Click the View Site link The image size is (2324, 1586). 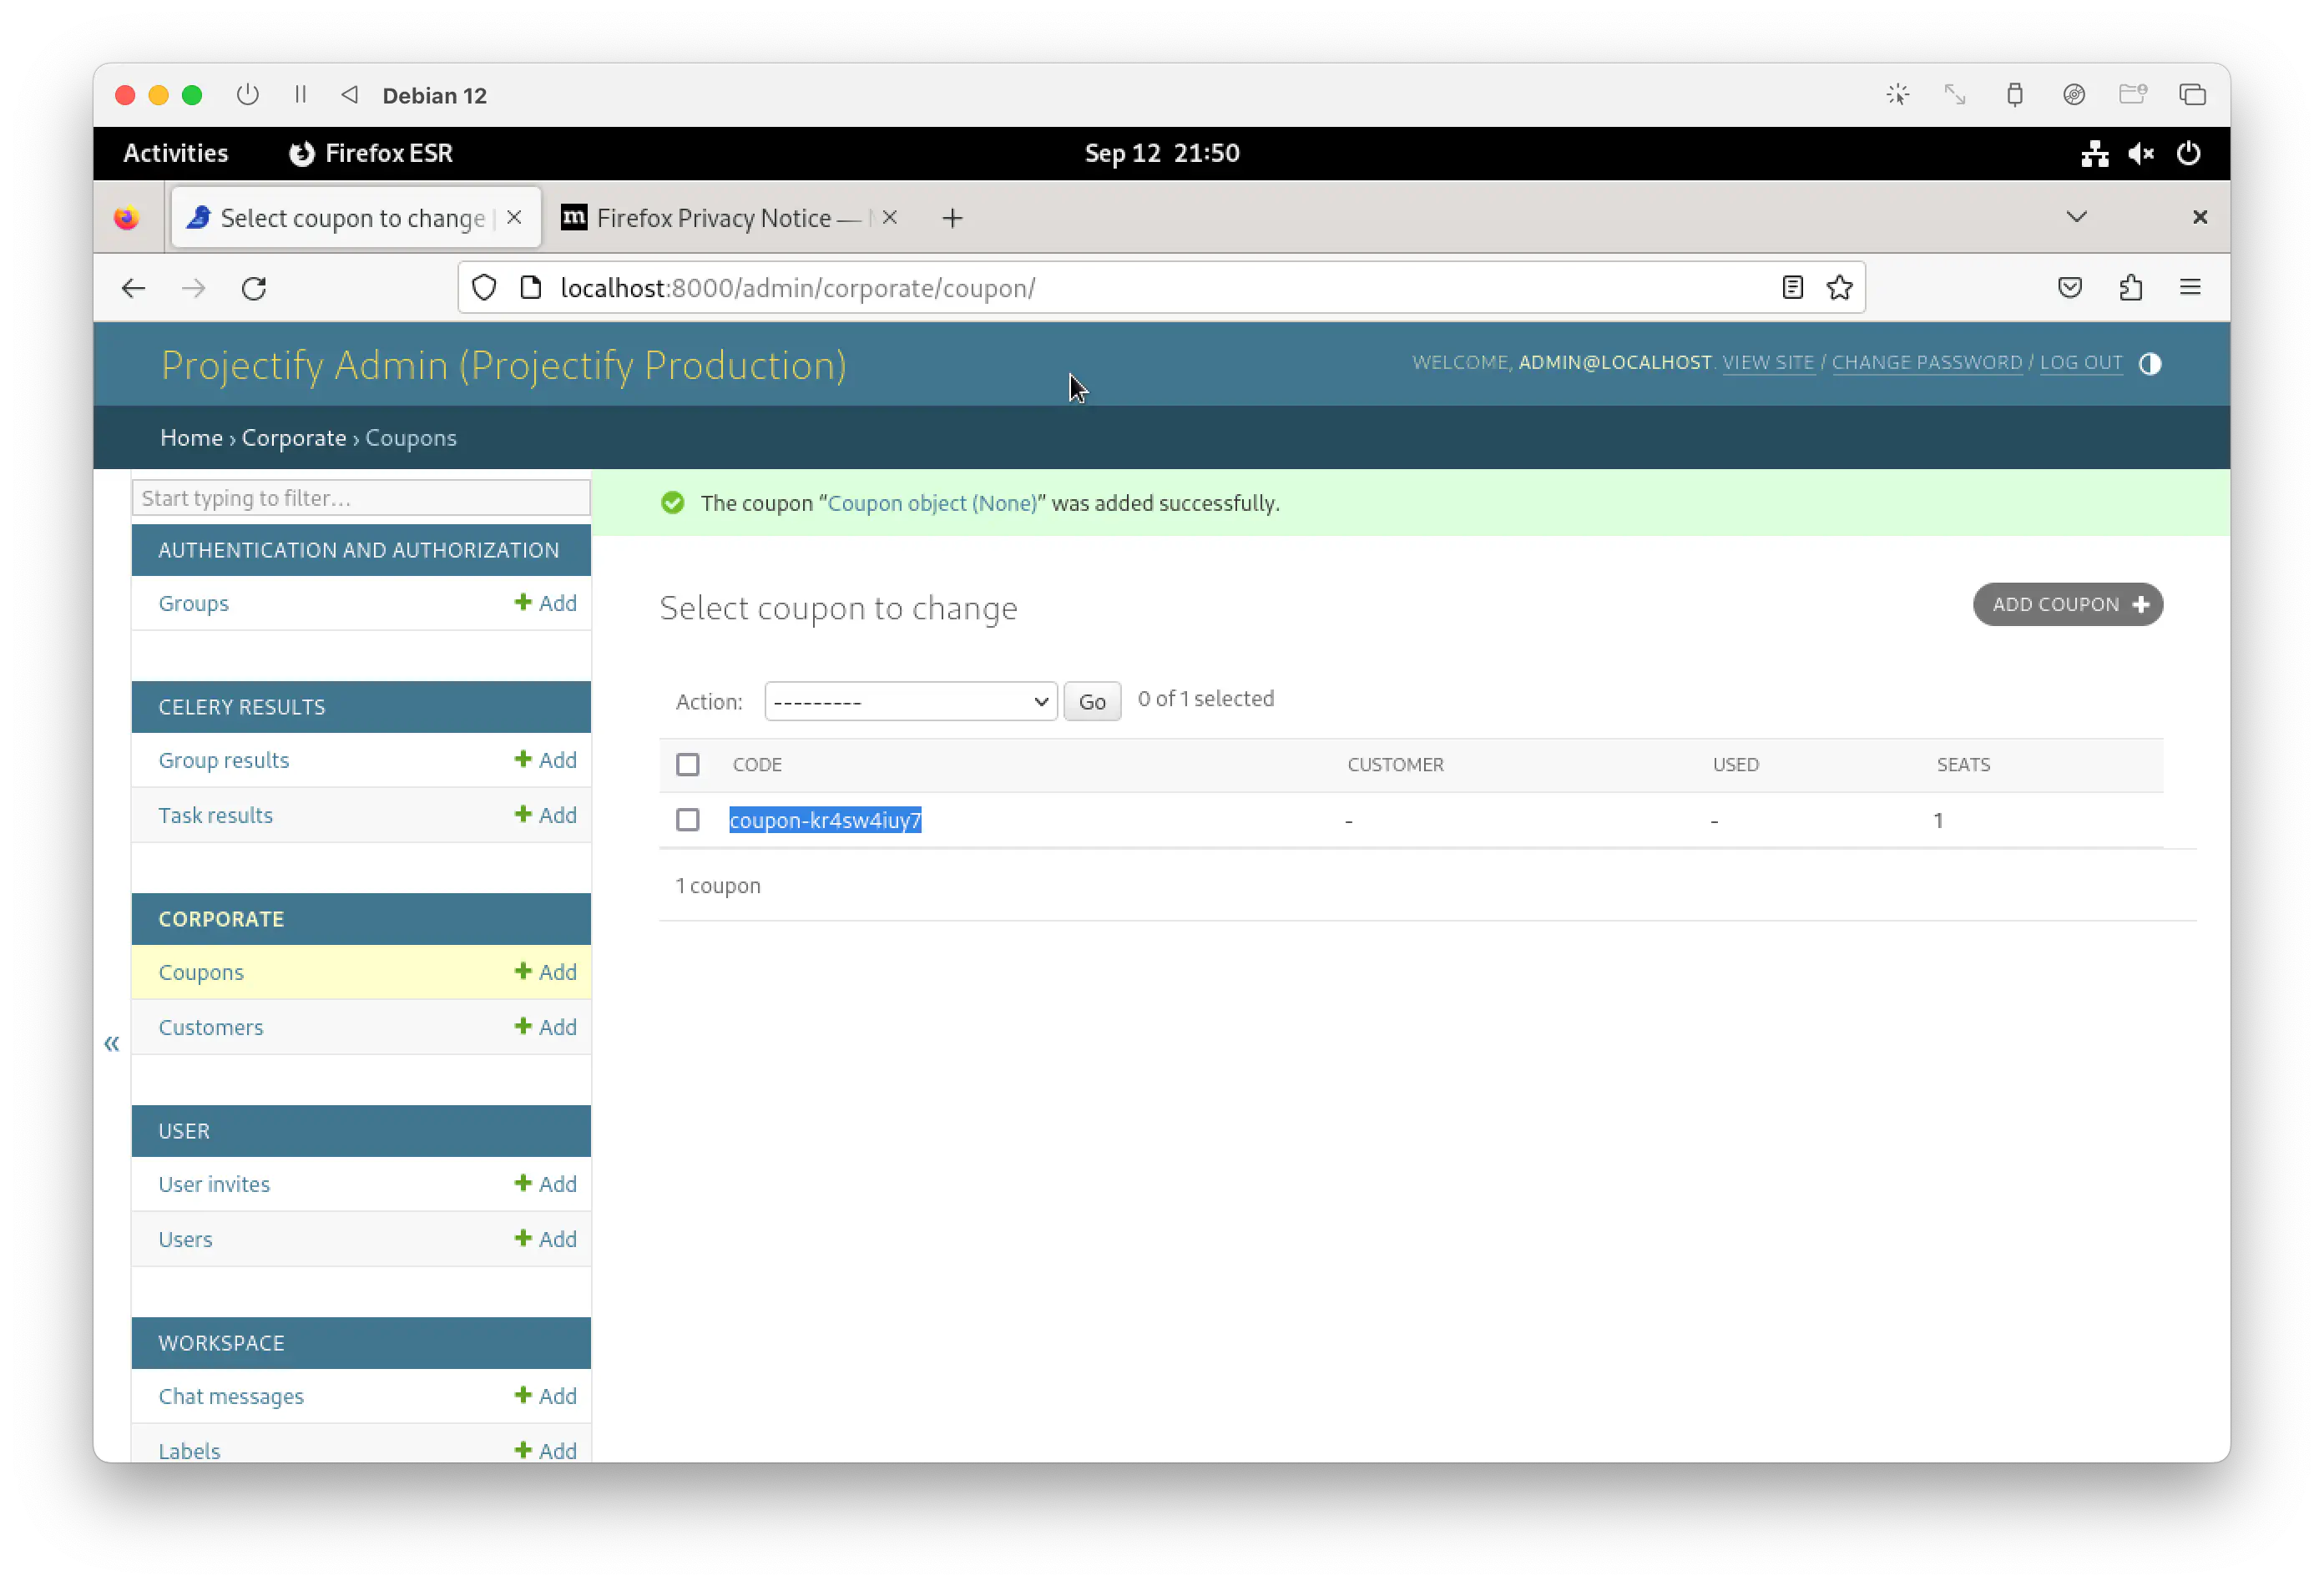pyautogui.click(x=1767, y=363)
